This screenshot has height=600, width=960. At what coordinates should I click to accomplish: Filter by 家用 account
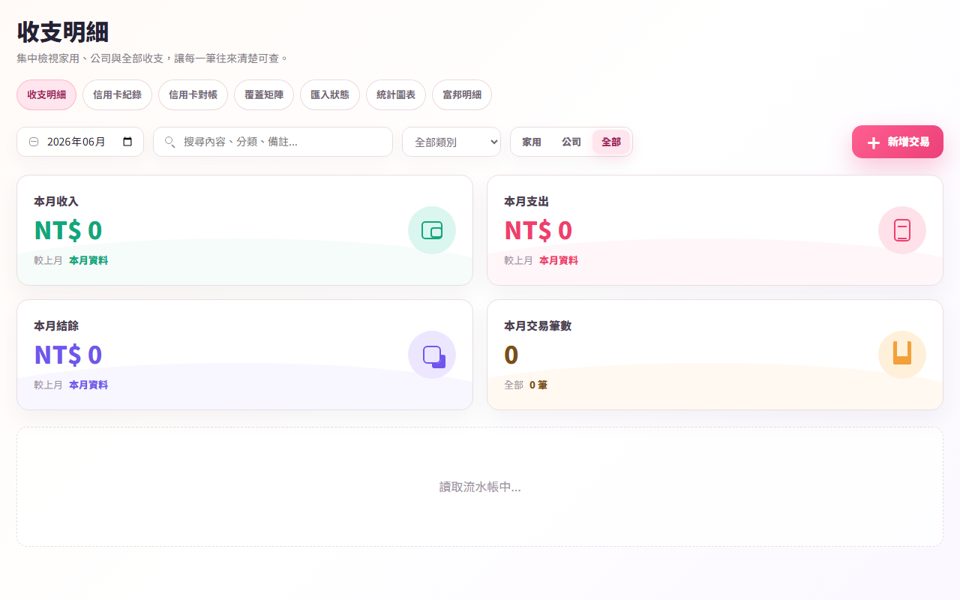(x=531, y=142)
